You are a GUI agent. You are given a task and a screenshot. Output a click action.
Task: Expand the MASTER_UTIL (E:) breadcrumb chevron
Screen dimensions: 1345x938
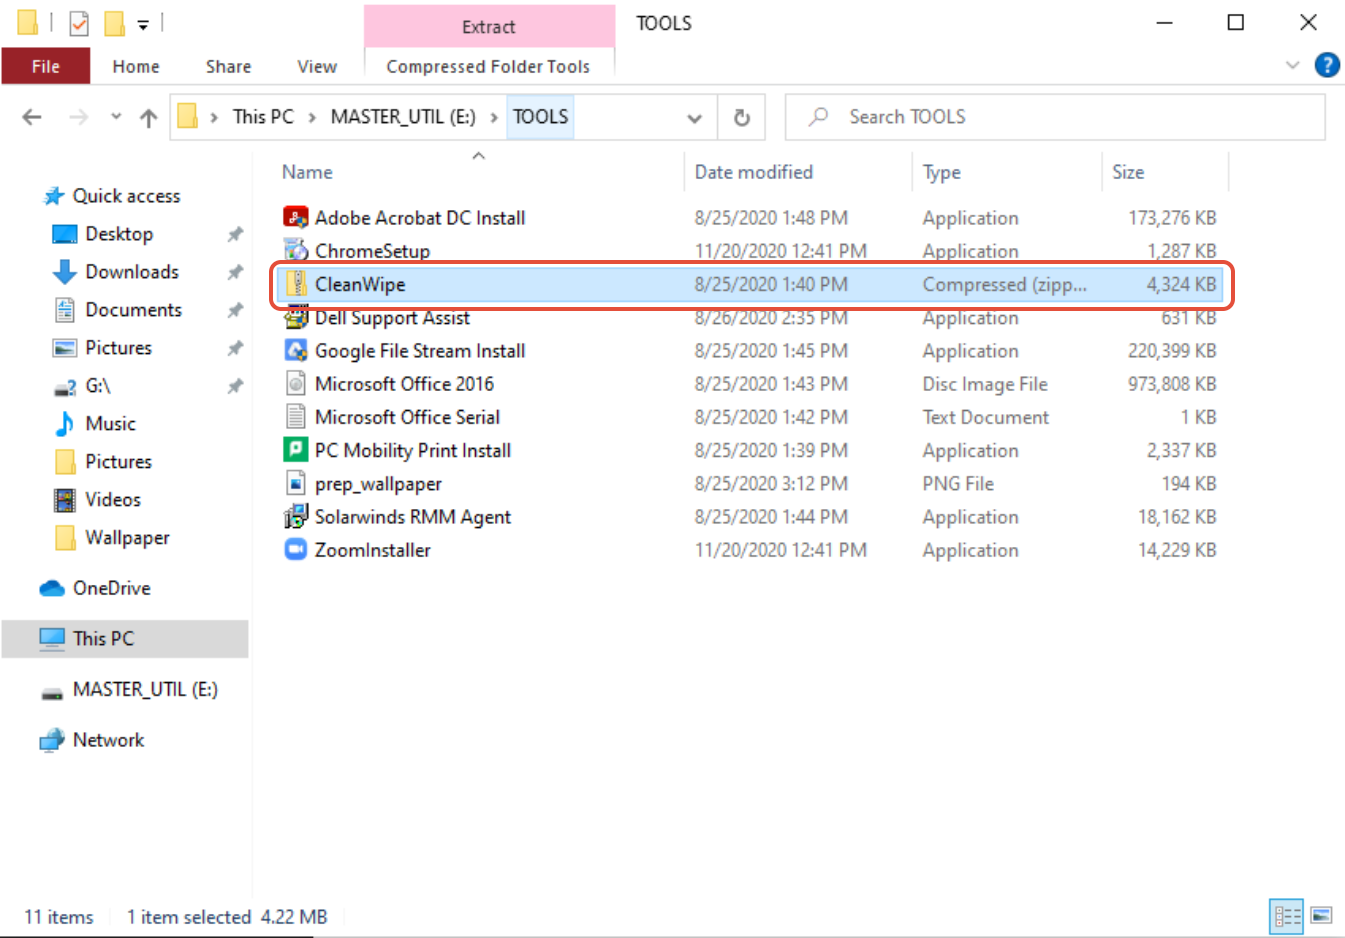point(494,117)
